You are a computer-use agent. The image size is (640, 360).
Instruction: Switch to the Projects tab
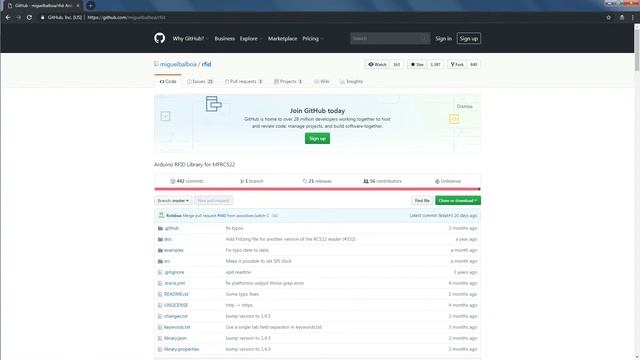pyautogui.click(x=288, y=82)
